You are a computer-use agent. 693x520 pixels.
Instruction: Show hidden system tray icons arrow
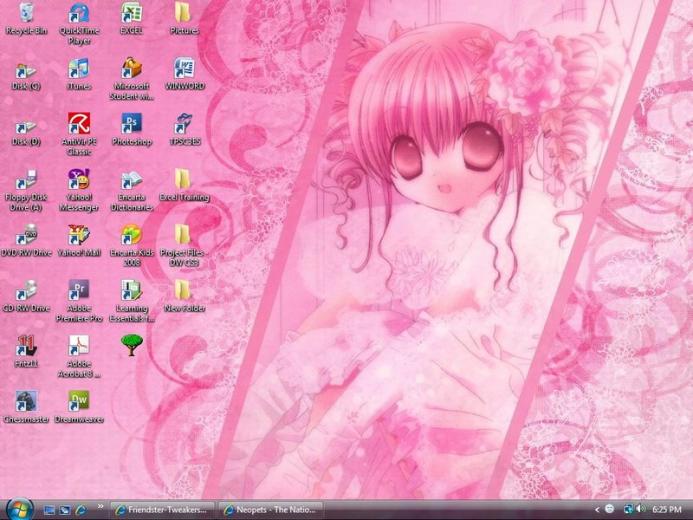point(597,510)
